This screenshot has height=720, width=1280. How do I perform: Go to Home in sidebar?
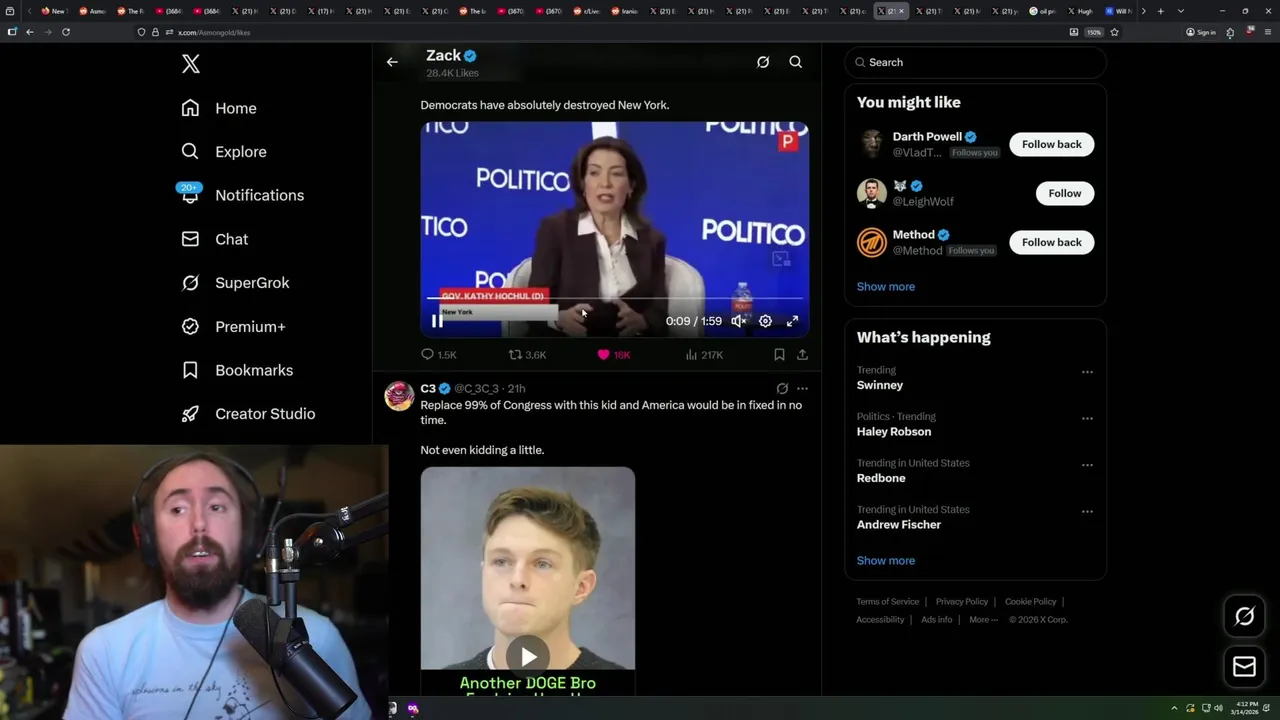coord(219,108)
